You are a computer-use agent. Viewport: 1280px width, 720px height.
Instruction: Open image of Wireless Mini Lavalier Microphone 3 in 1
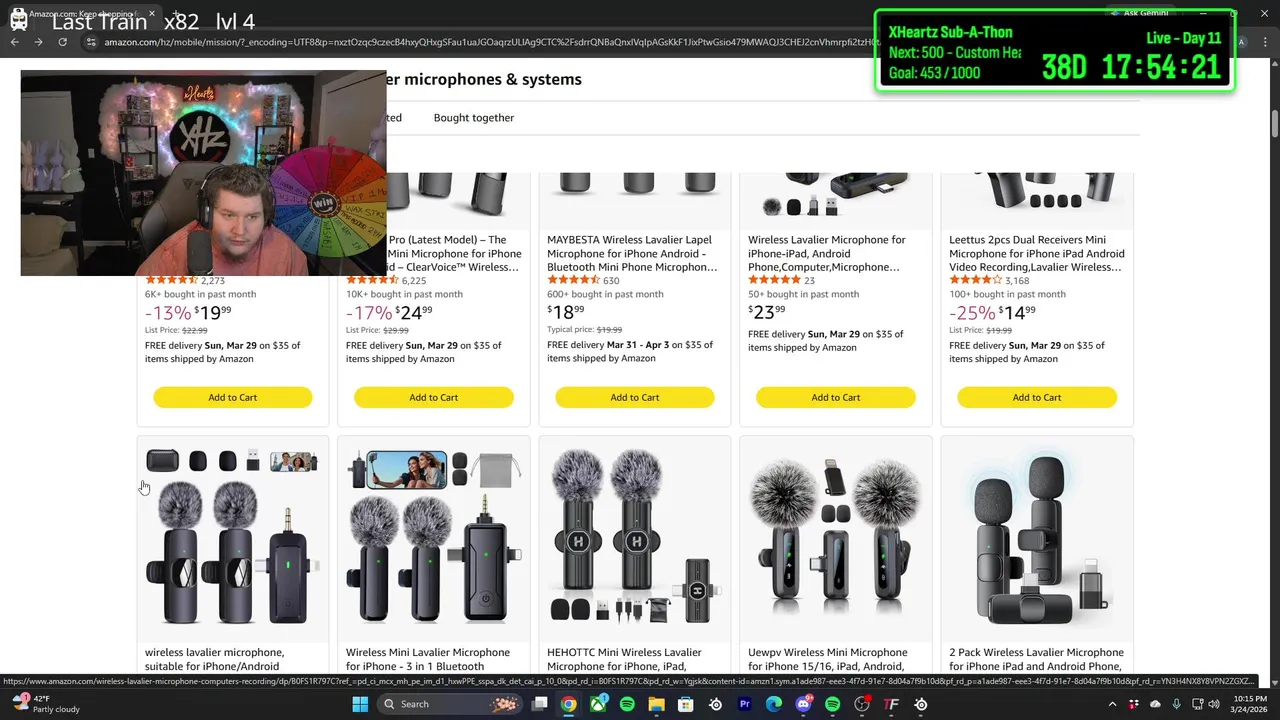(x=433, y=537)
